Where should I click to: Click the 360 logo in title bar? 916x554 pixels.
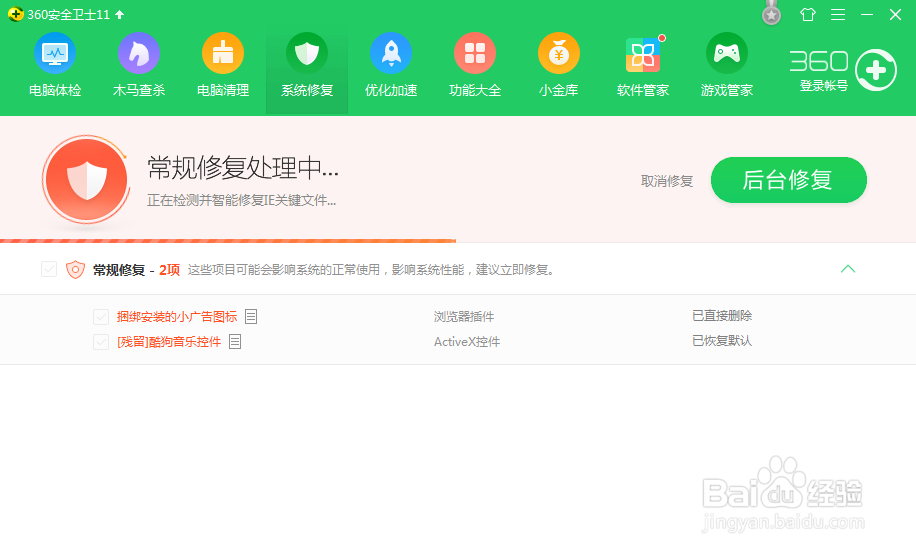pyautogui.click(x=16, y=14)
